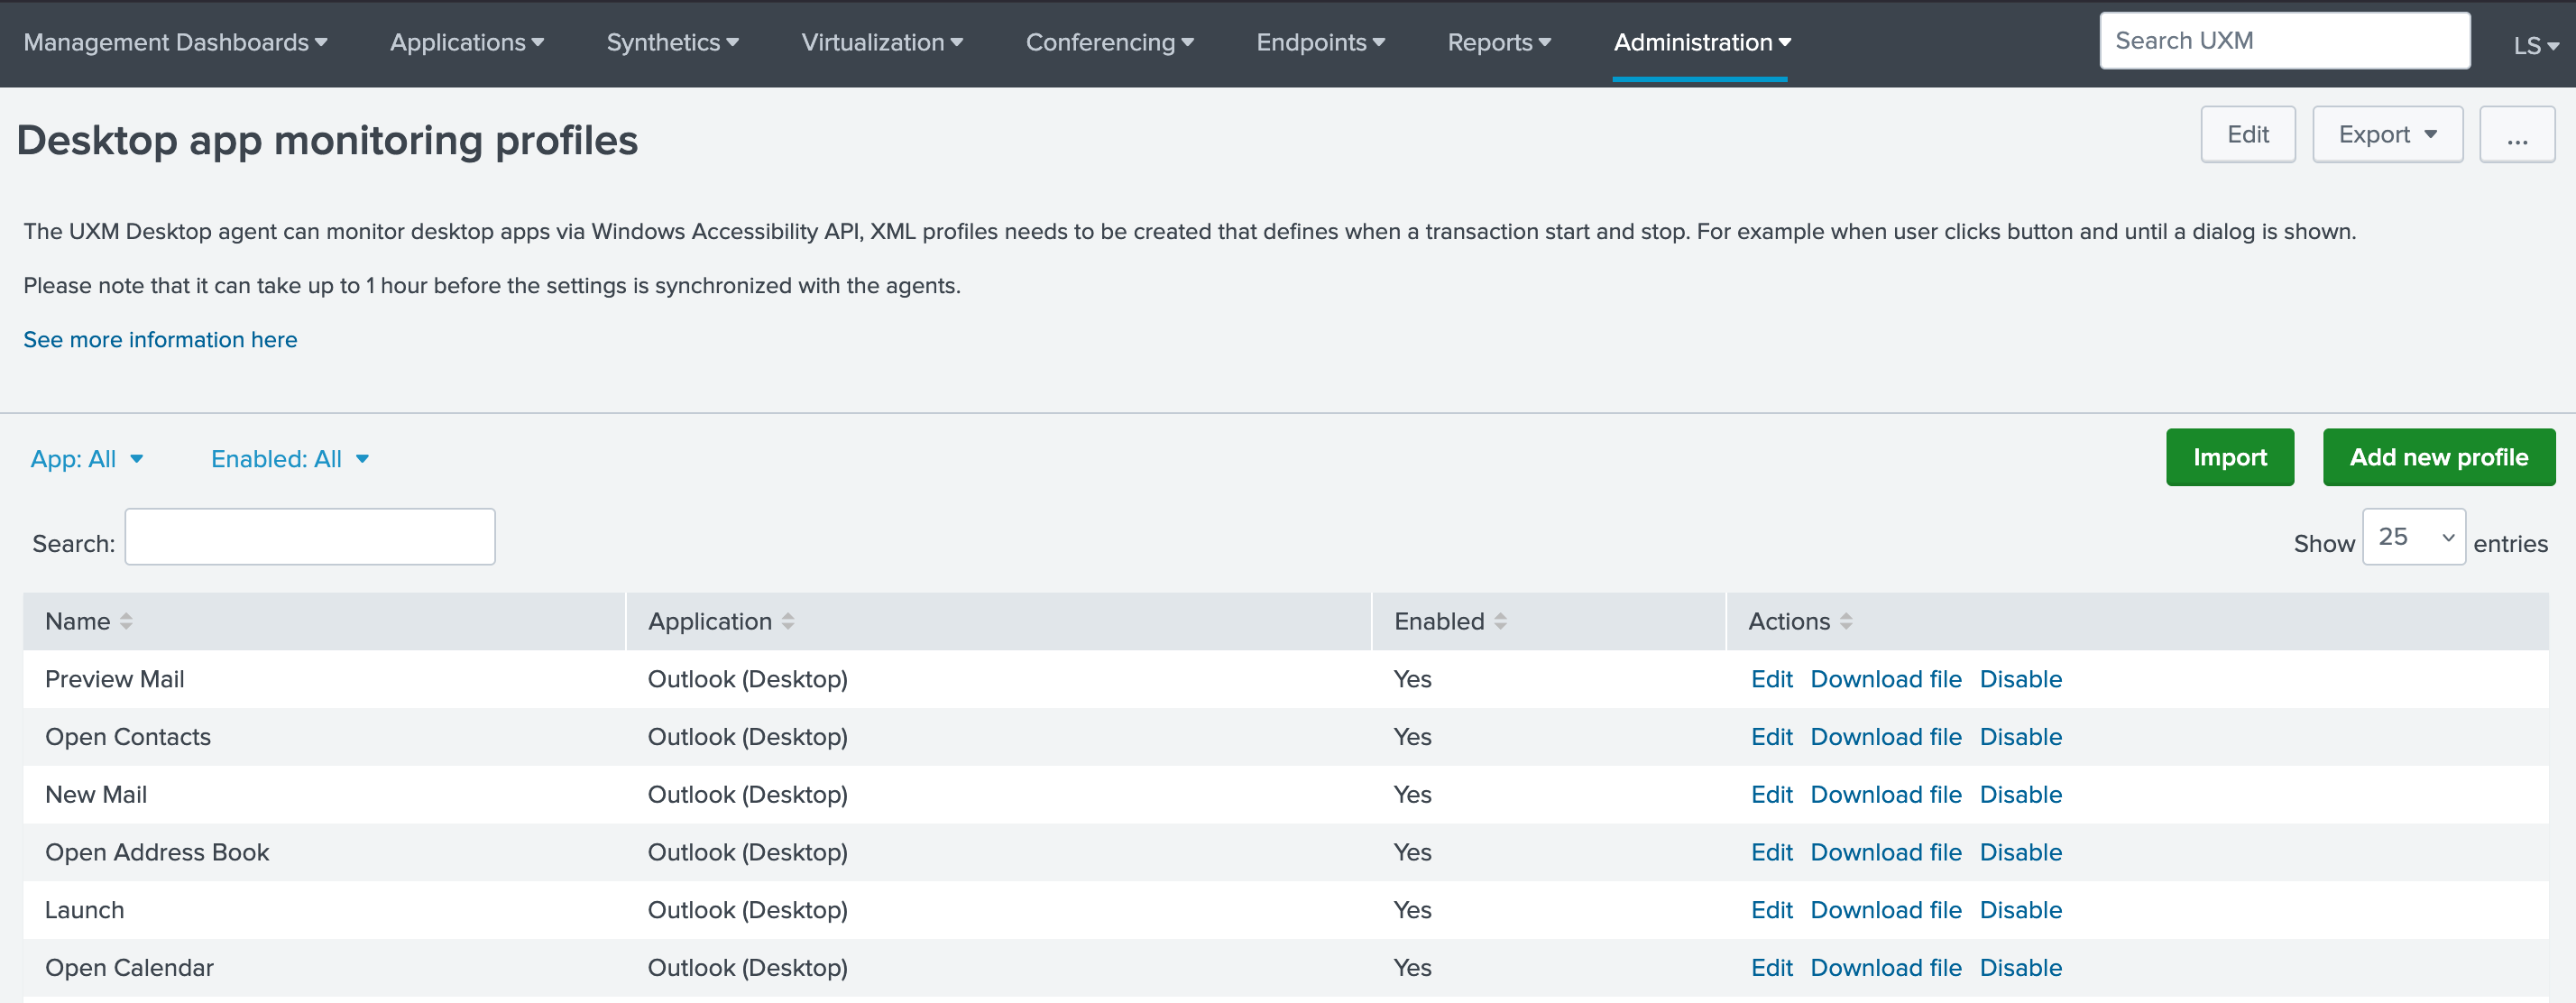Disable the Preview Mail profile
2576x1003 pixels.
pyautogui.click(x=2020, y=679)
